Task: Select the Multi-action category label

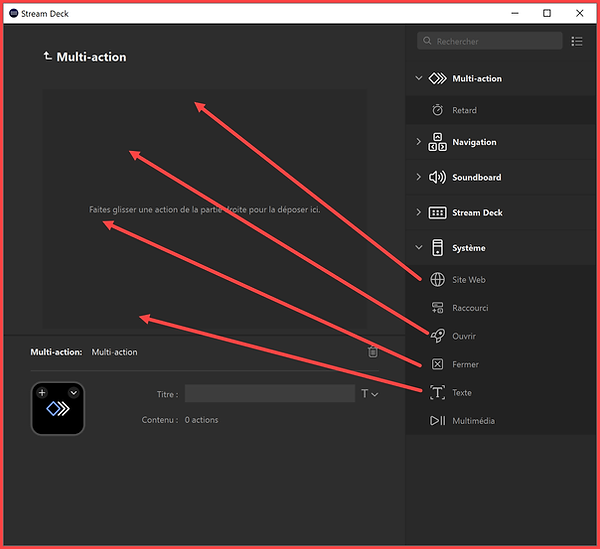Action: point(477,78)
